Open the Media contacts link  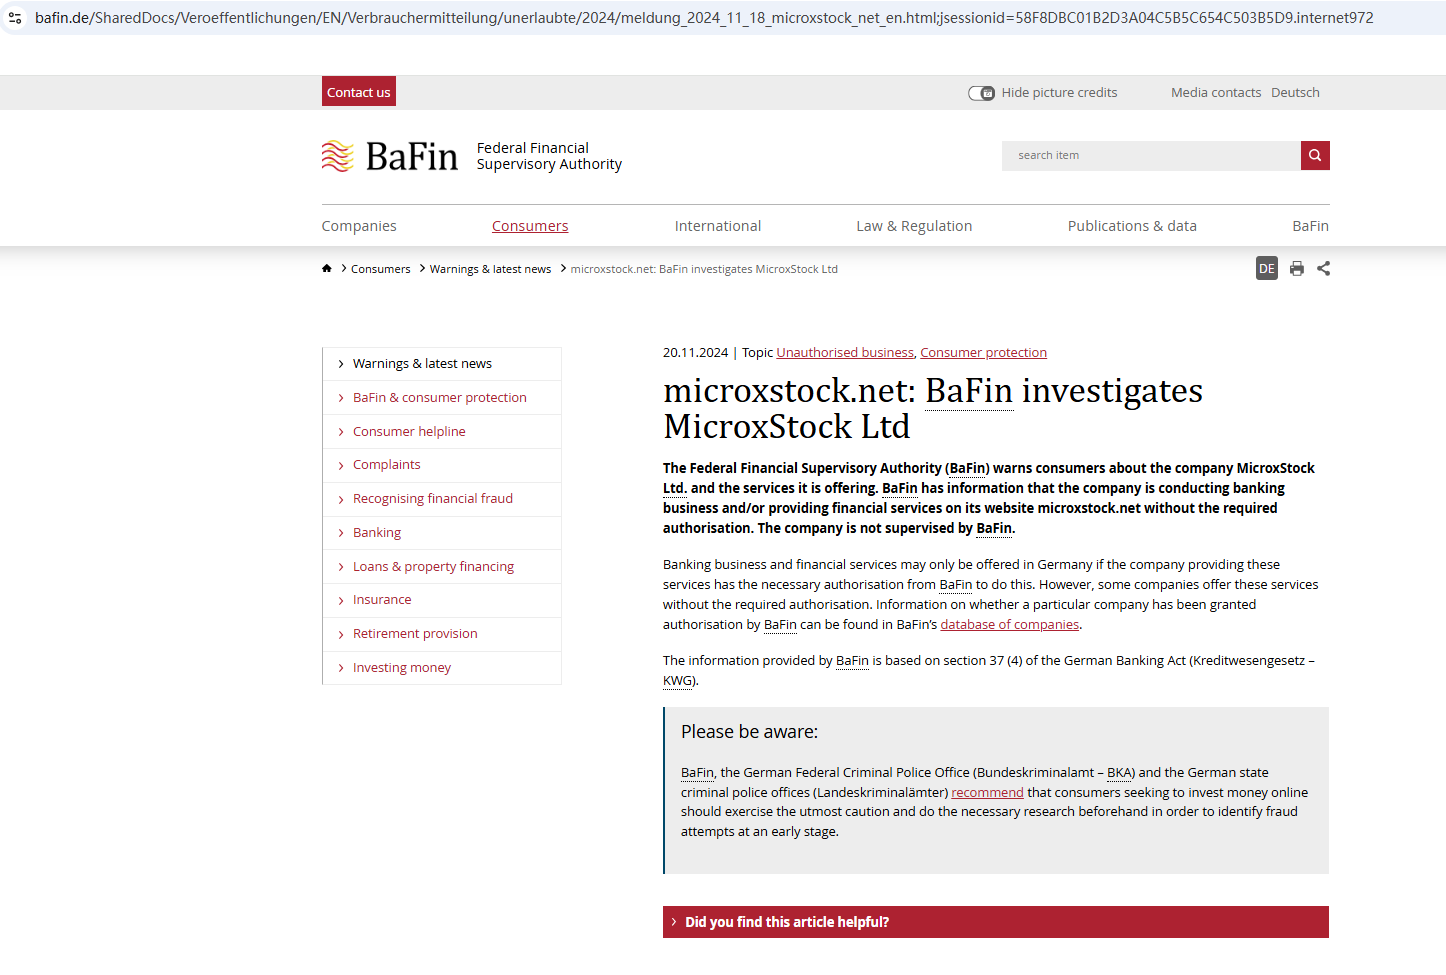pos(1216,93)
